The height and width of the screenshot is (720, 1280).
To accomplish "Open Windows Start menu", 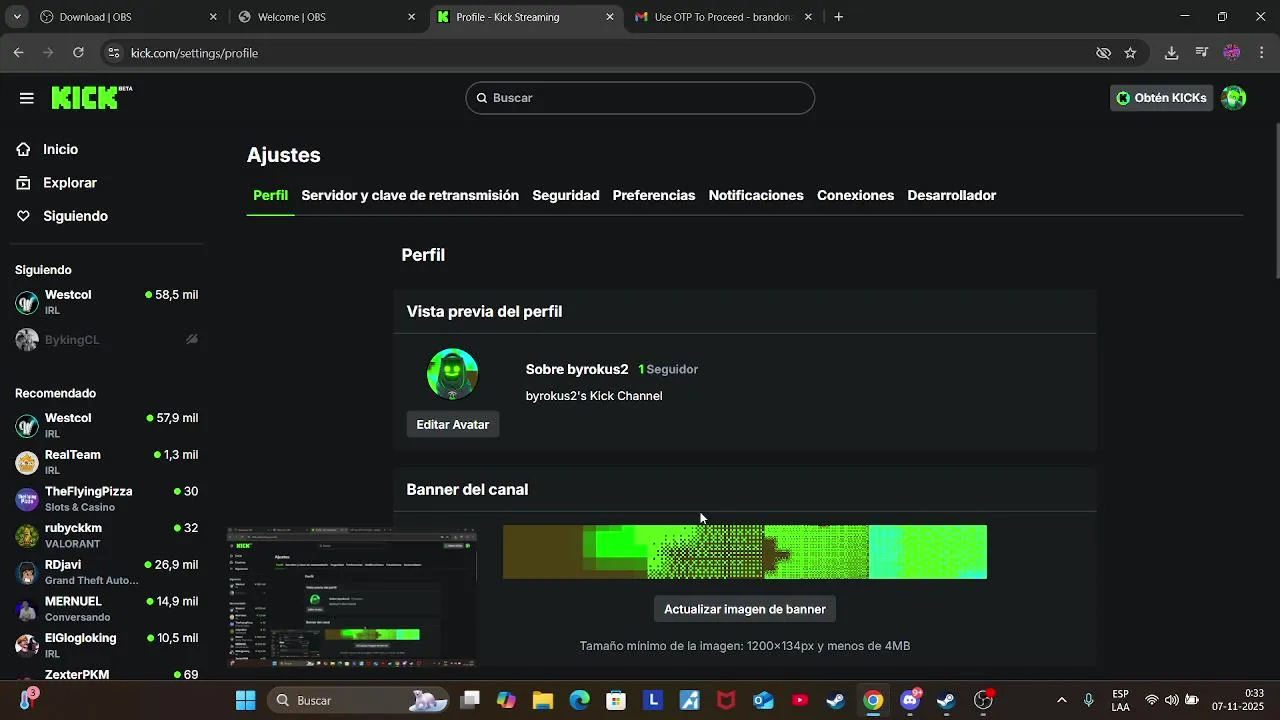I will coord(245,700).
